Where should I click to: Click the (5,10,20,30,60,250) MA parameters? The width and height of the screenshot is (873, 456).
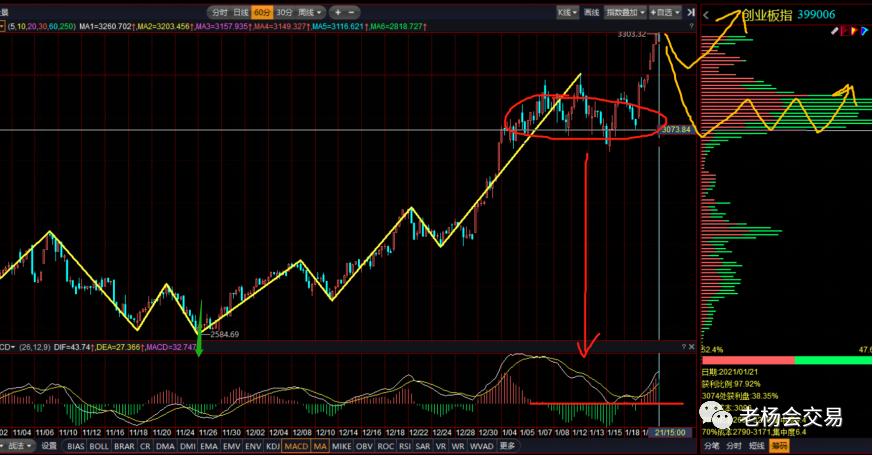pos(42,26)
